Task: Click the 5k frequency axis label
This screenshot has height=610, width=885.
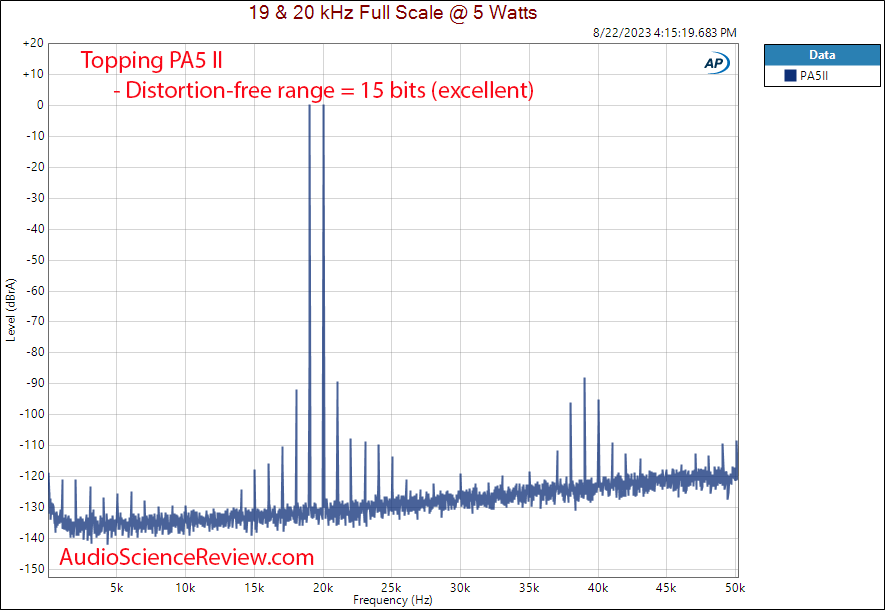Action: 116,588
